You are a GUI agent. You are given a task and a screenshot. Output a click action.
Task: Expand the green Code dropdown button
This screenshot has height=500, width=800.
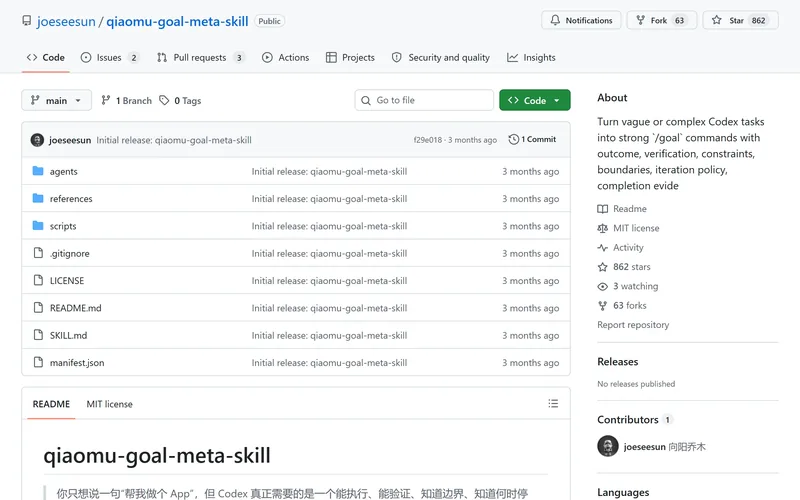tap(535, 101)
